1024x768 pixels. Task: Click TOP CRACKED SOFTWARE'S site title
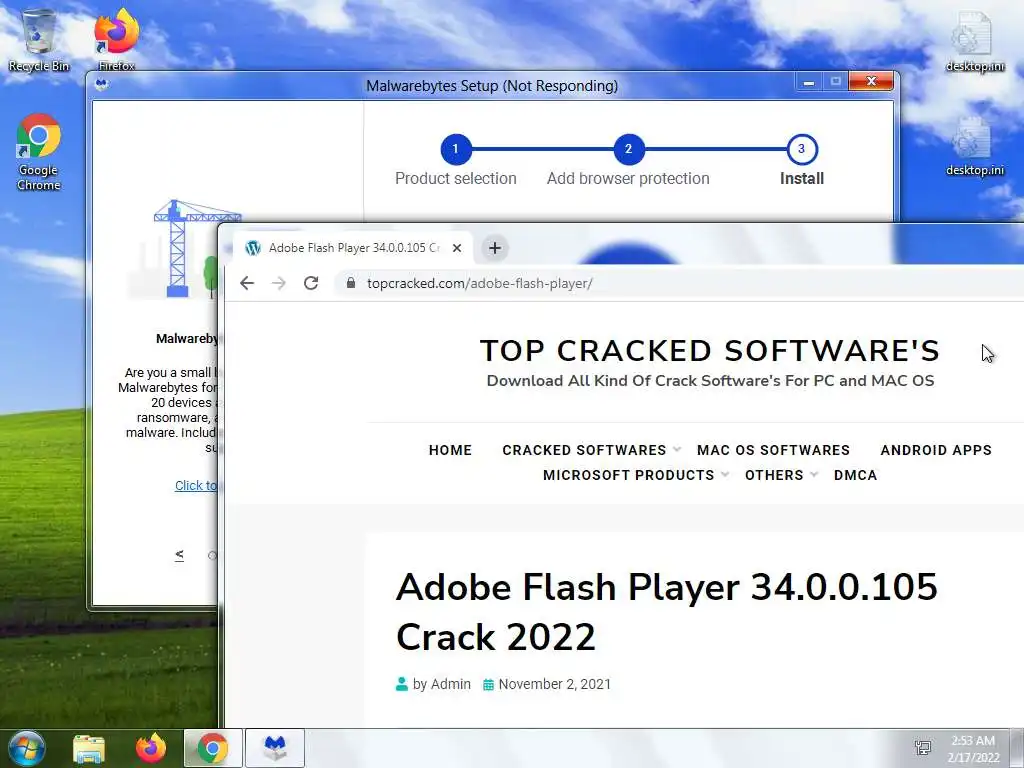tap(710, 351)
